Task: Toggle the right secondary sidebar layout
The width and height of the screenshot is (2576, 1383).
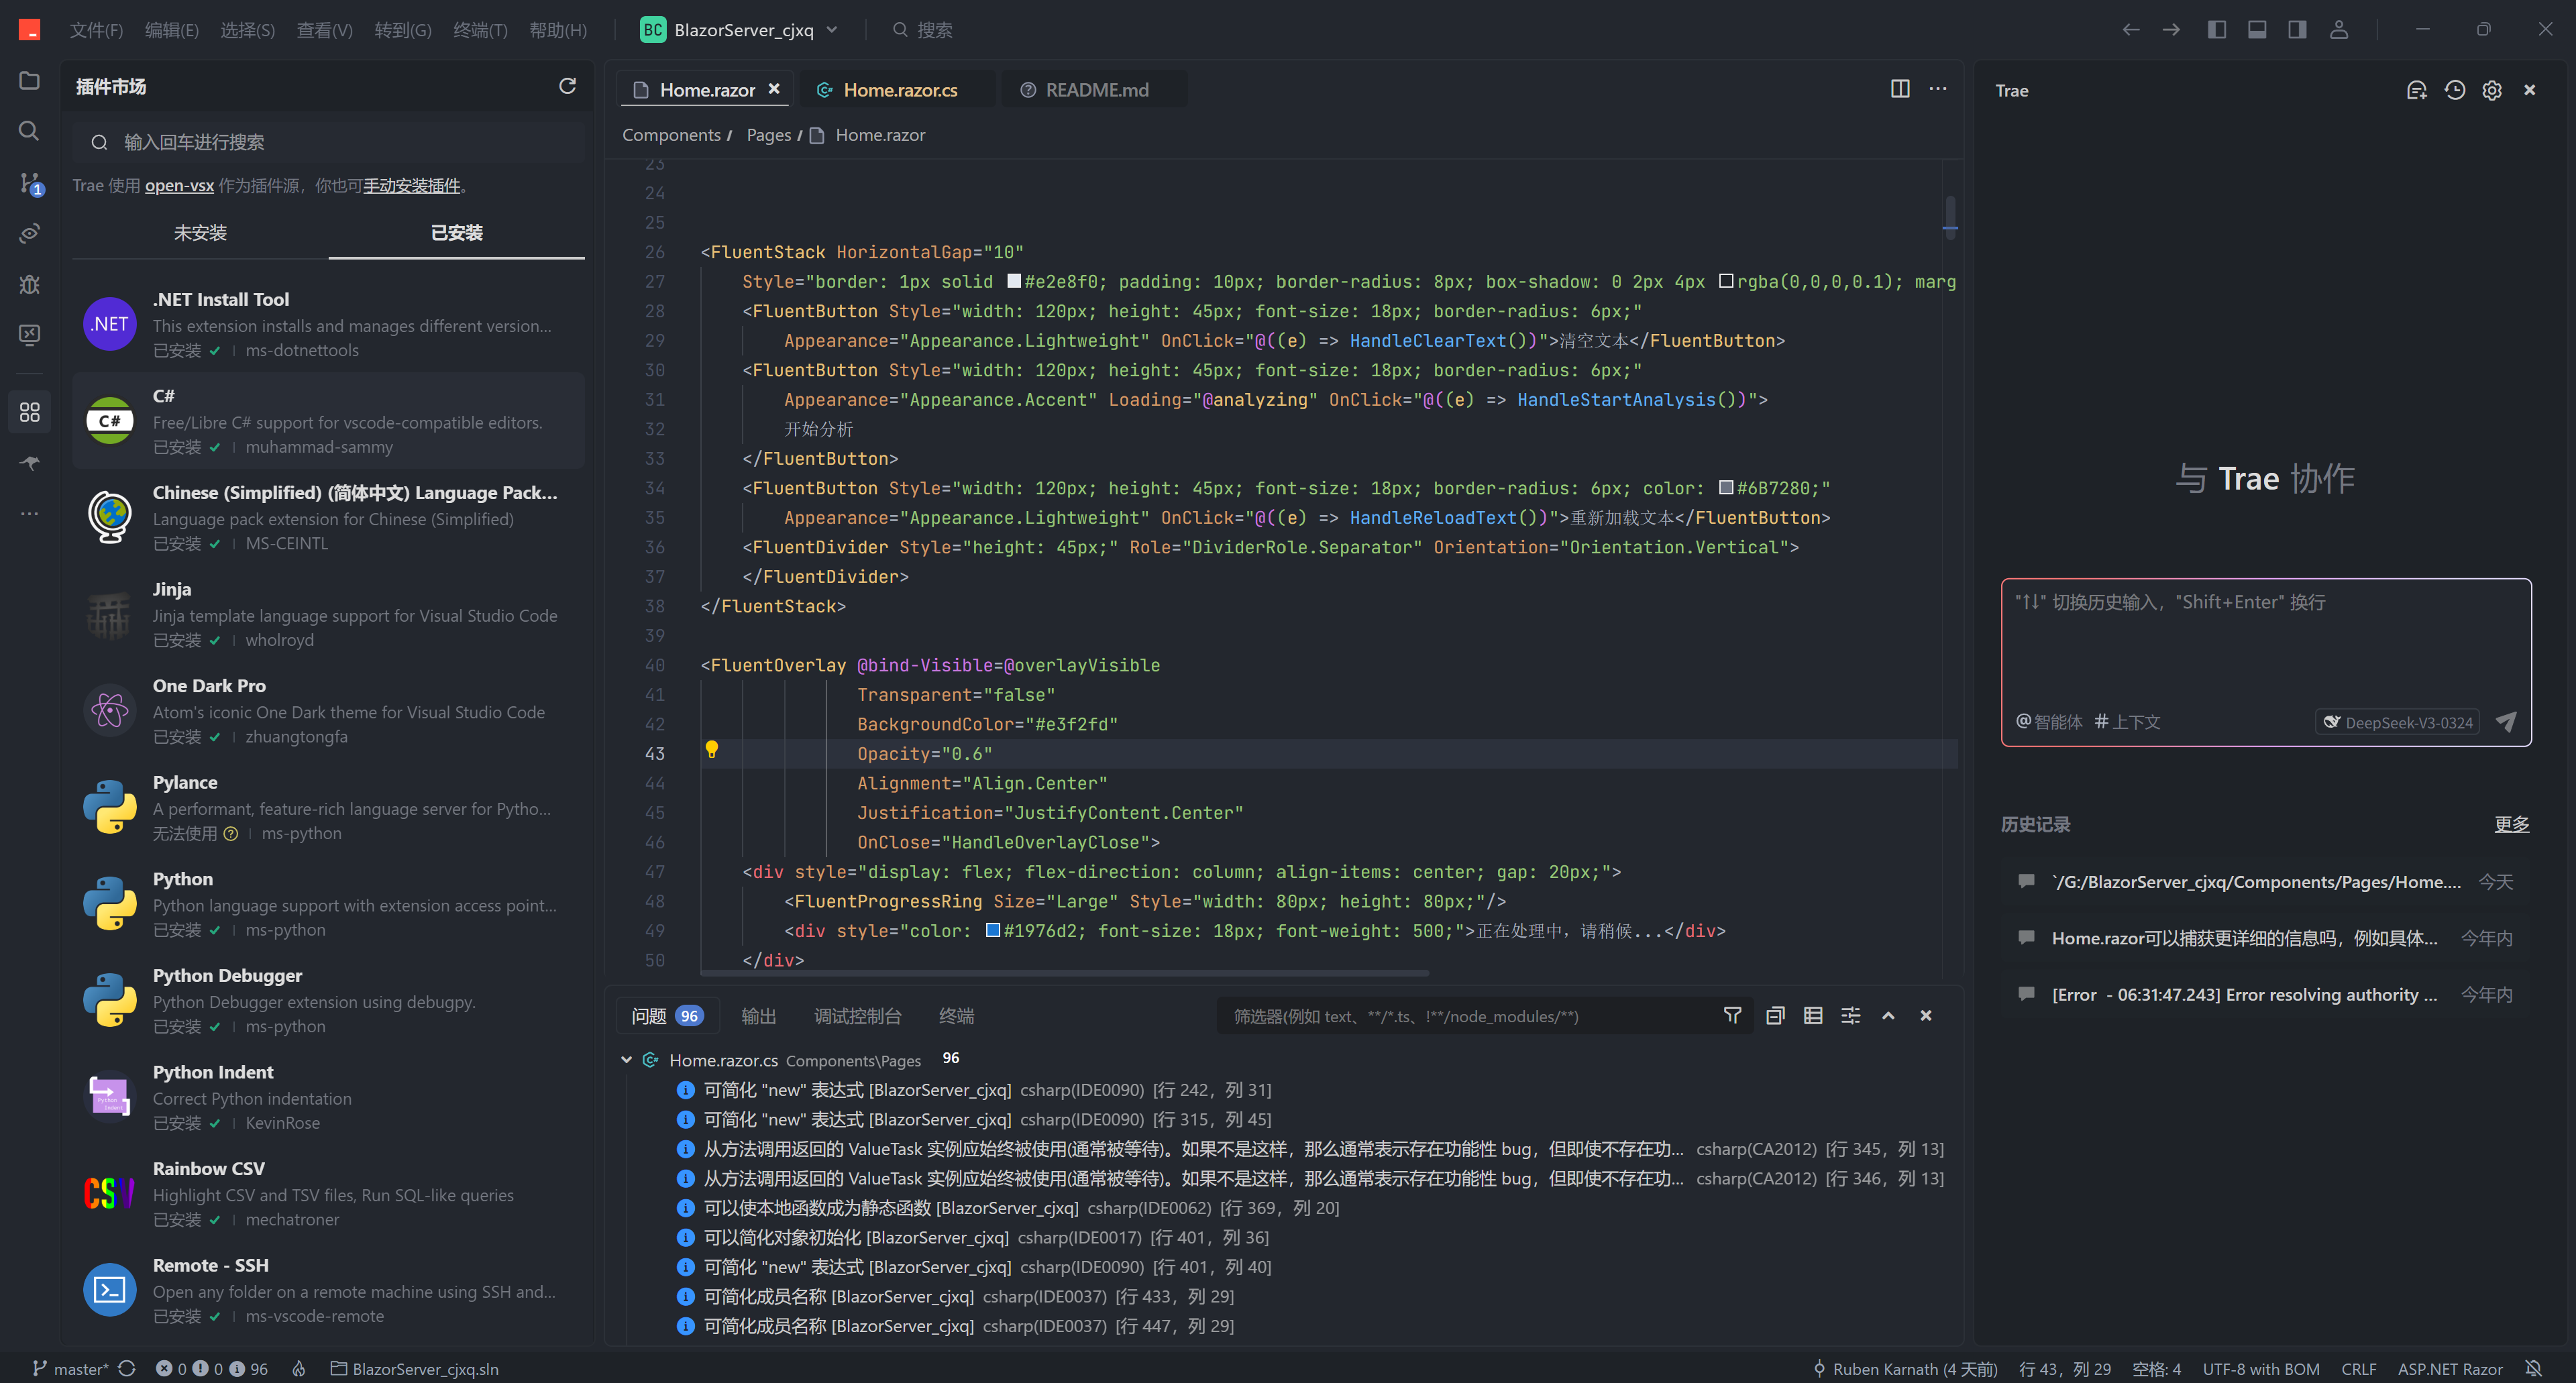Action: [2297, 29]
